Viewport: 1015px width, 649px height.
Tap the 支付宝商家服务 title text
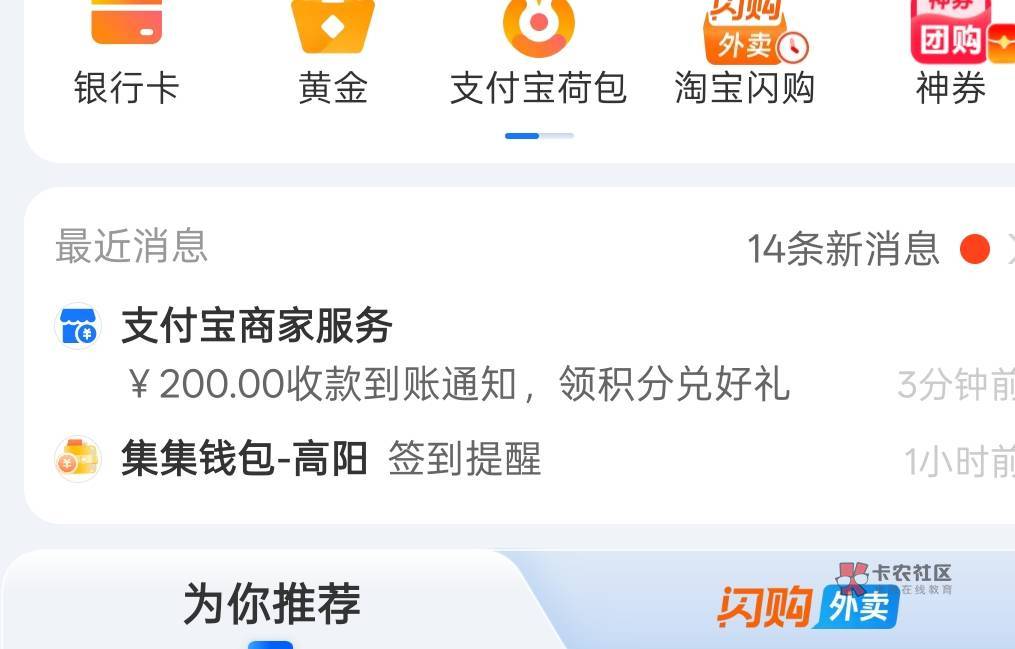[x=257, y=325]
